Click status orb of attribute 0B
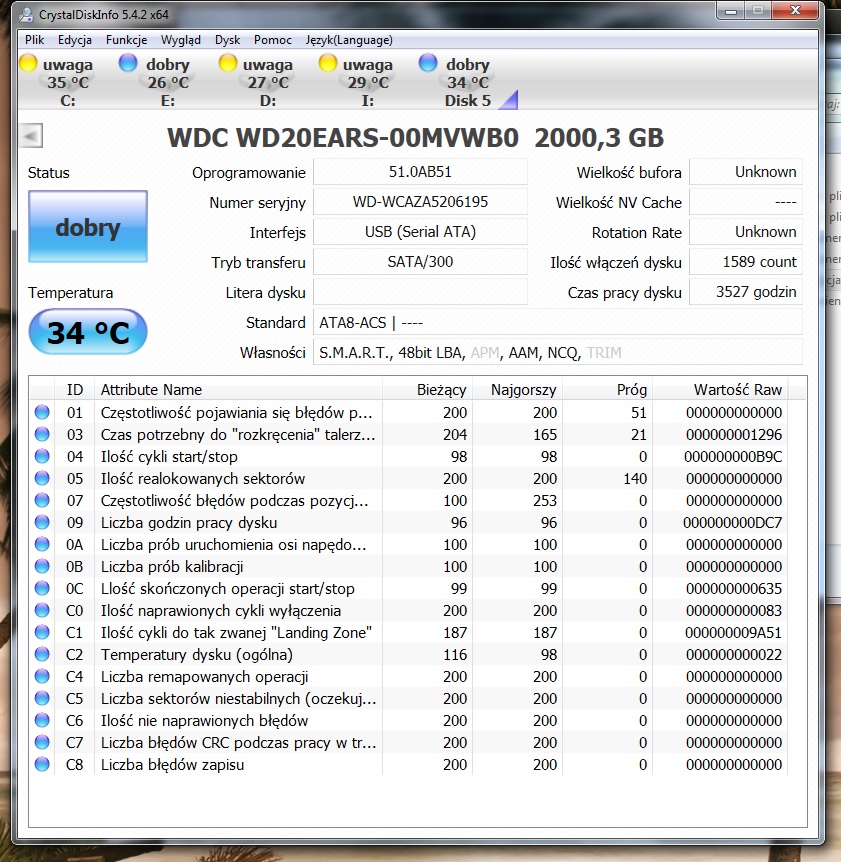 42,566
